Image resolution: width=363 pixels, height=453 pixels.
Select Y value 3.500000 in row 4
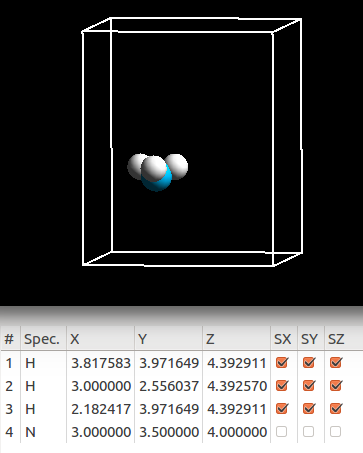169,432
